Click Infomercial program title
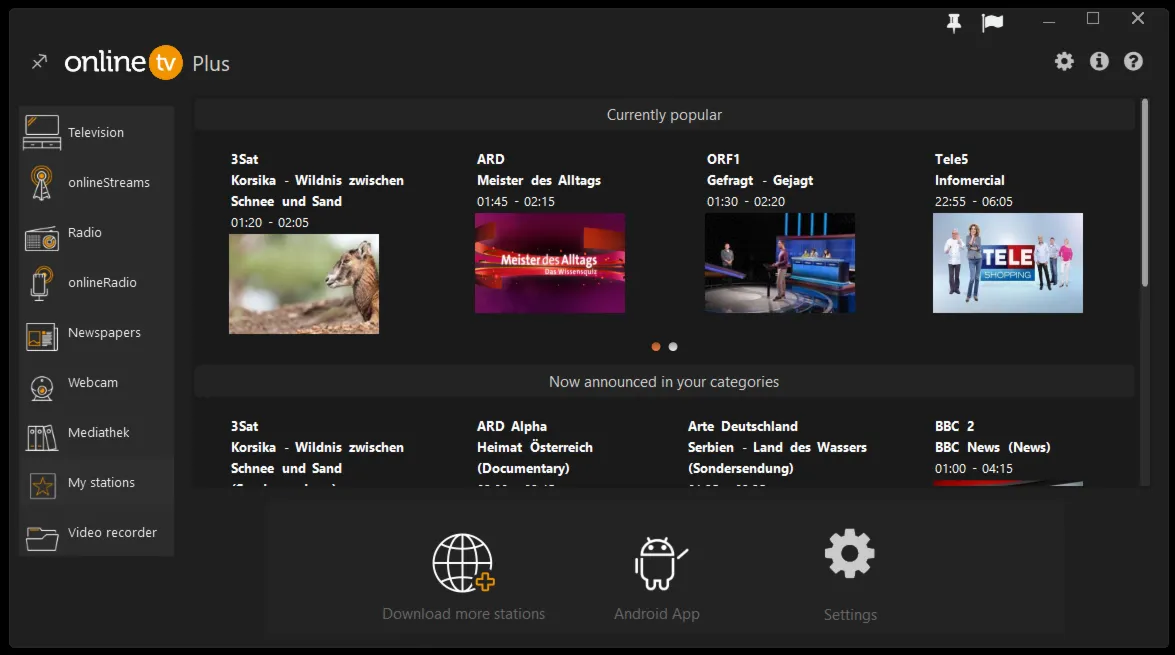 (x=970, y=180)
